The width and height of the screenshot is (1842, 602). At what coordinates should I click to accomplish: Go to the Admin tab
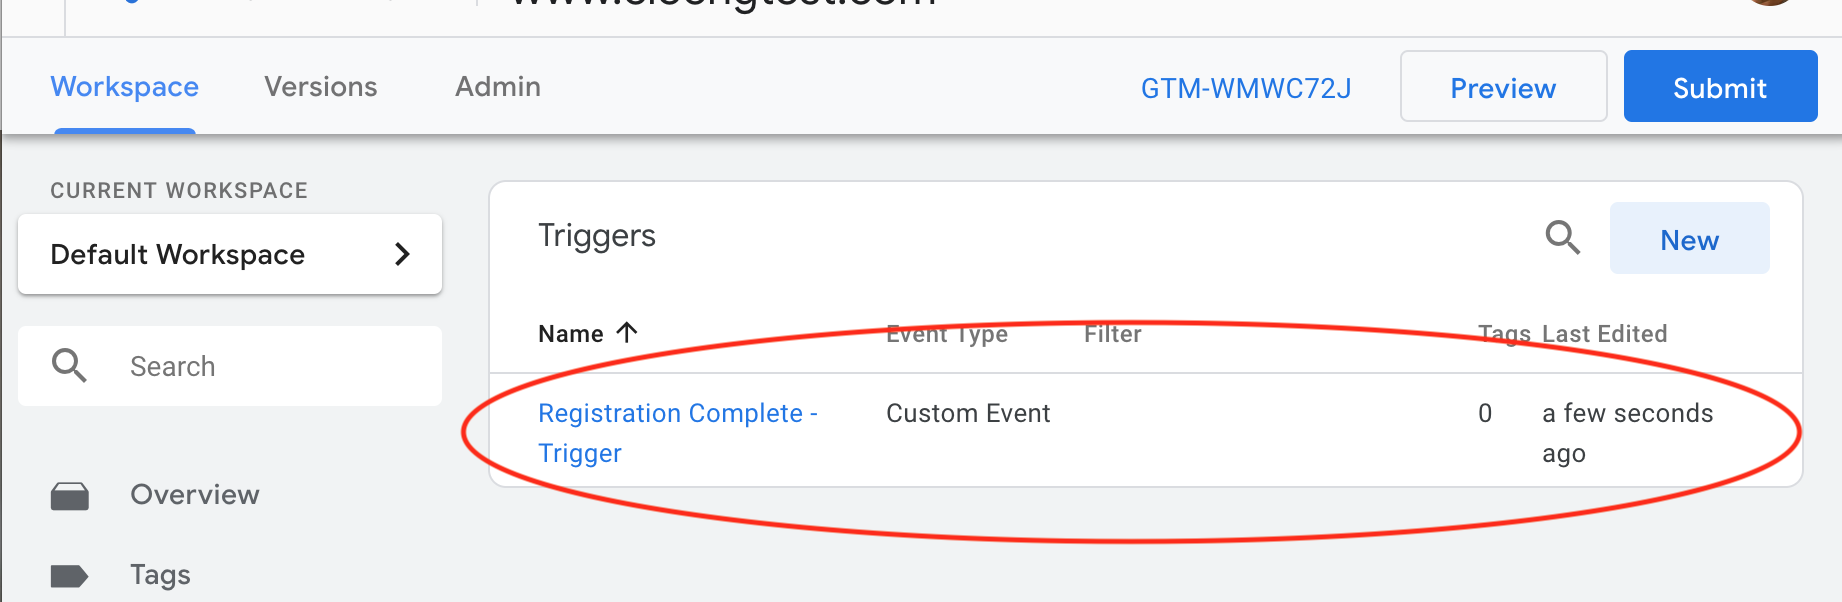(498, 87)
